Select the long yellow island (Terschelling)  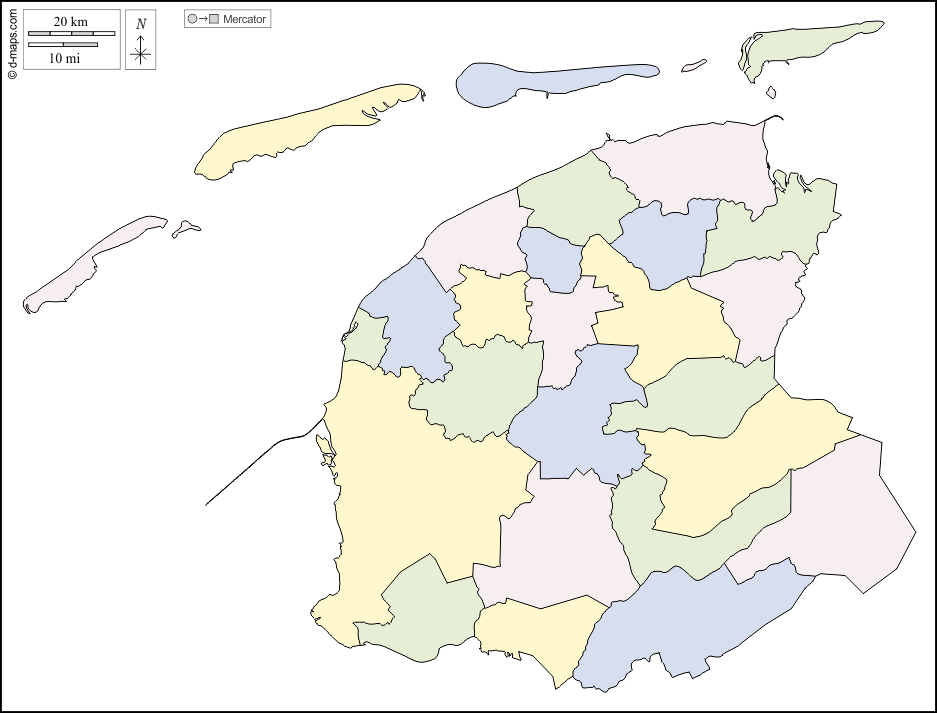pos(300,132)
